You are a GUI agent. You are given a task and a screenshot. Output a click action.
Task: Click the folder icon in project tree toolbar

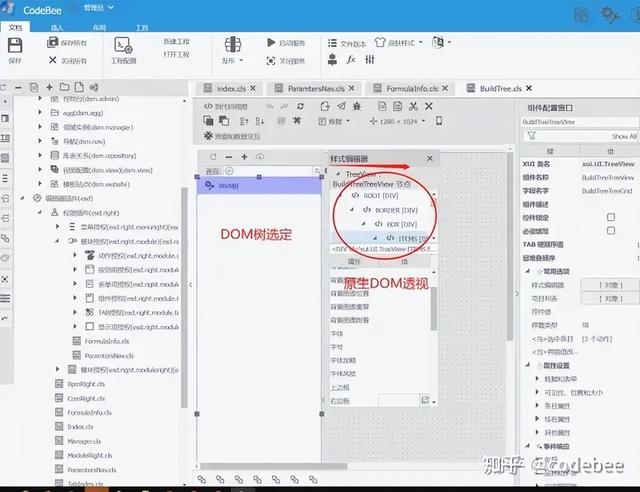click(x=64, y=87)
